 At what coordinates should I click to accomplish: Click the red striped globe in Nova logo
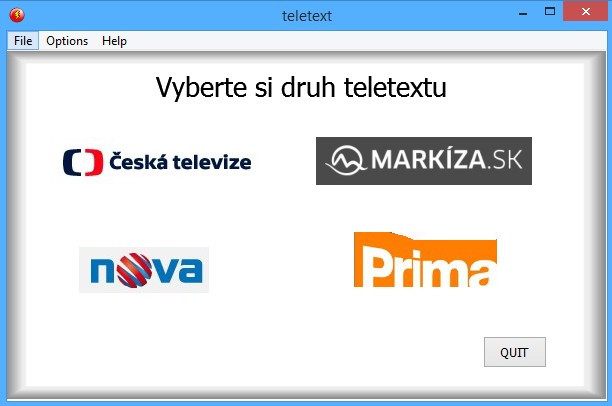tap(134, 270)
